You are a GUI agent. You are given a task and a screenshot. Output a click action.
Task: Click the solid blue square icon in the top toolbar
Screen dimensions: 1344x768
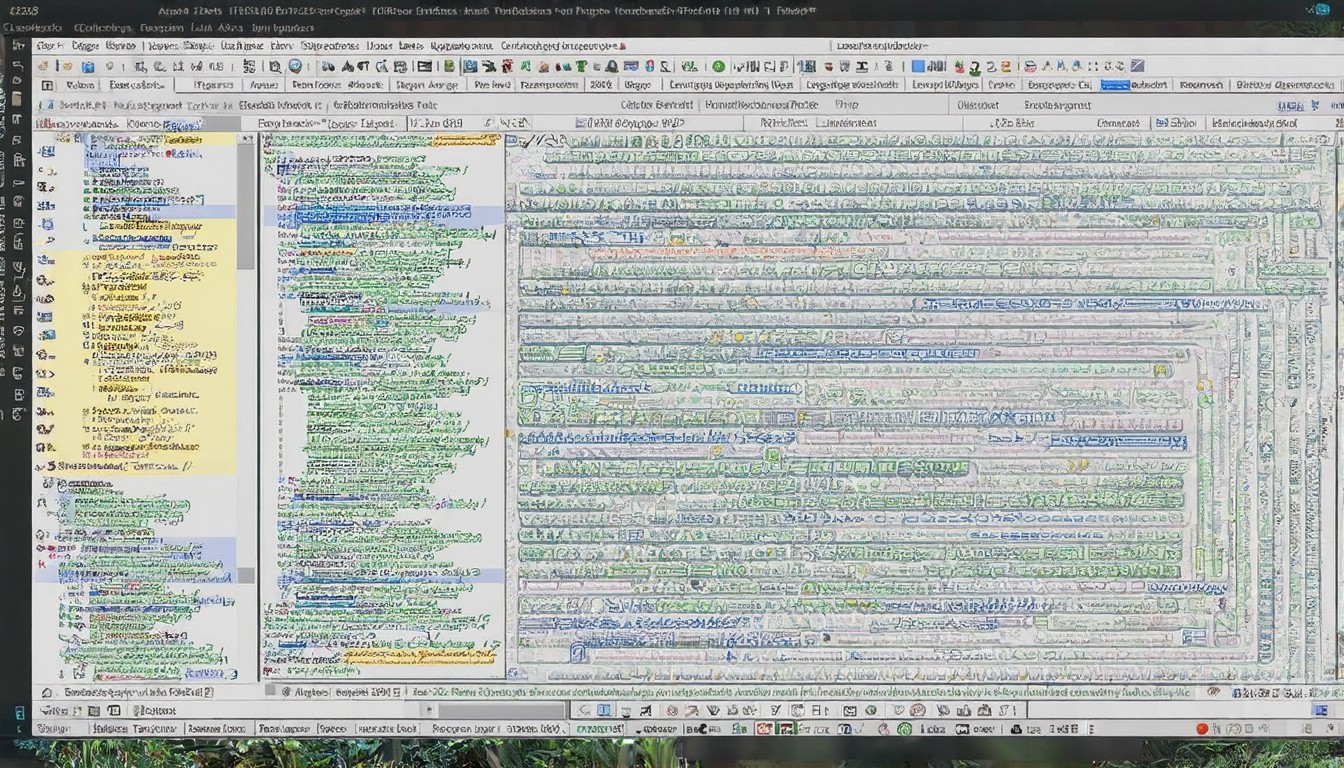coord(918,66)
